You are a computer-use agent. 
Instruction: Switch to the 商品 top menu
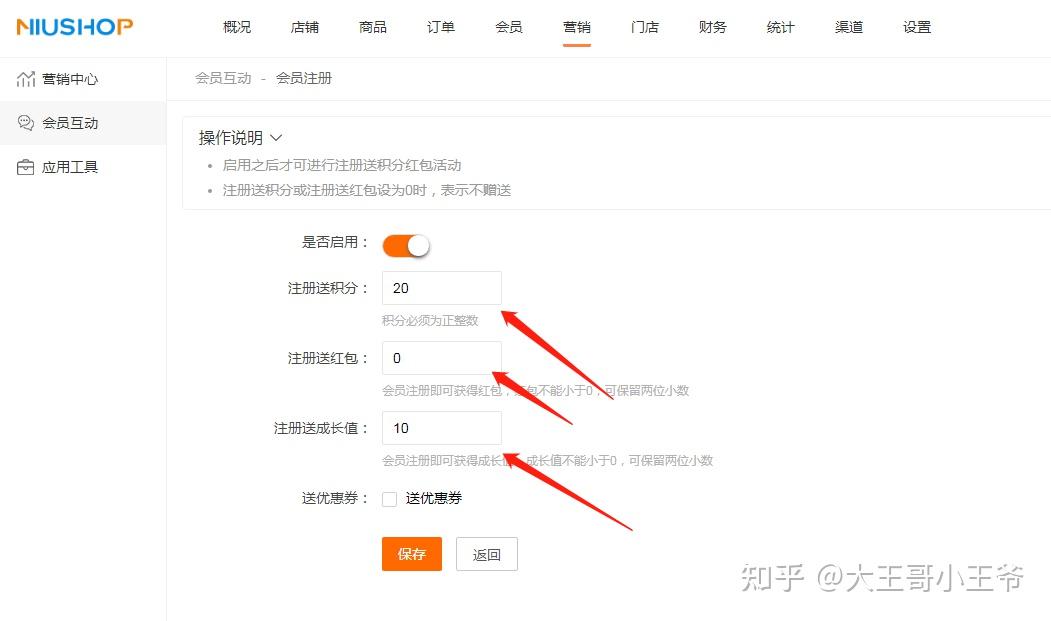[x=373, y=27]
